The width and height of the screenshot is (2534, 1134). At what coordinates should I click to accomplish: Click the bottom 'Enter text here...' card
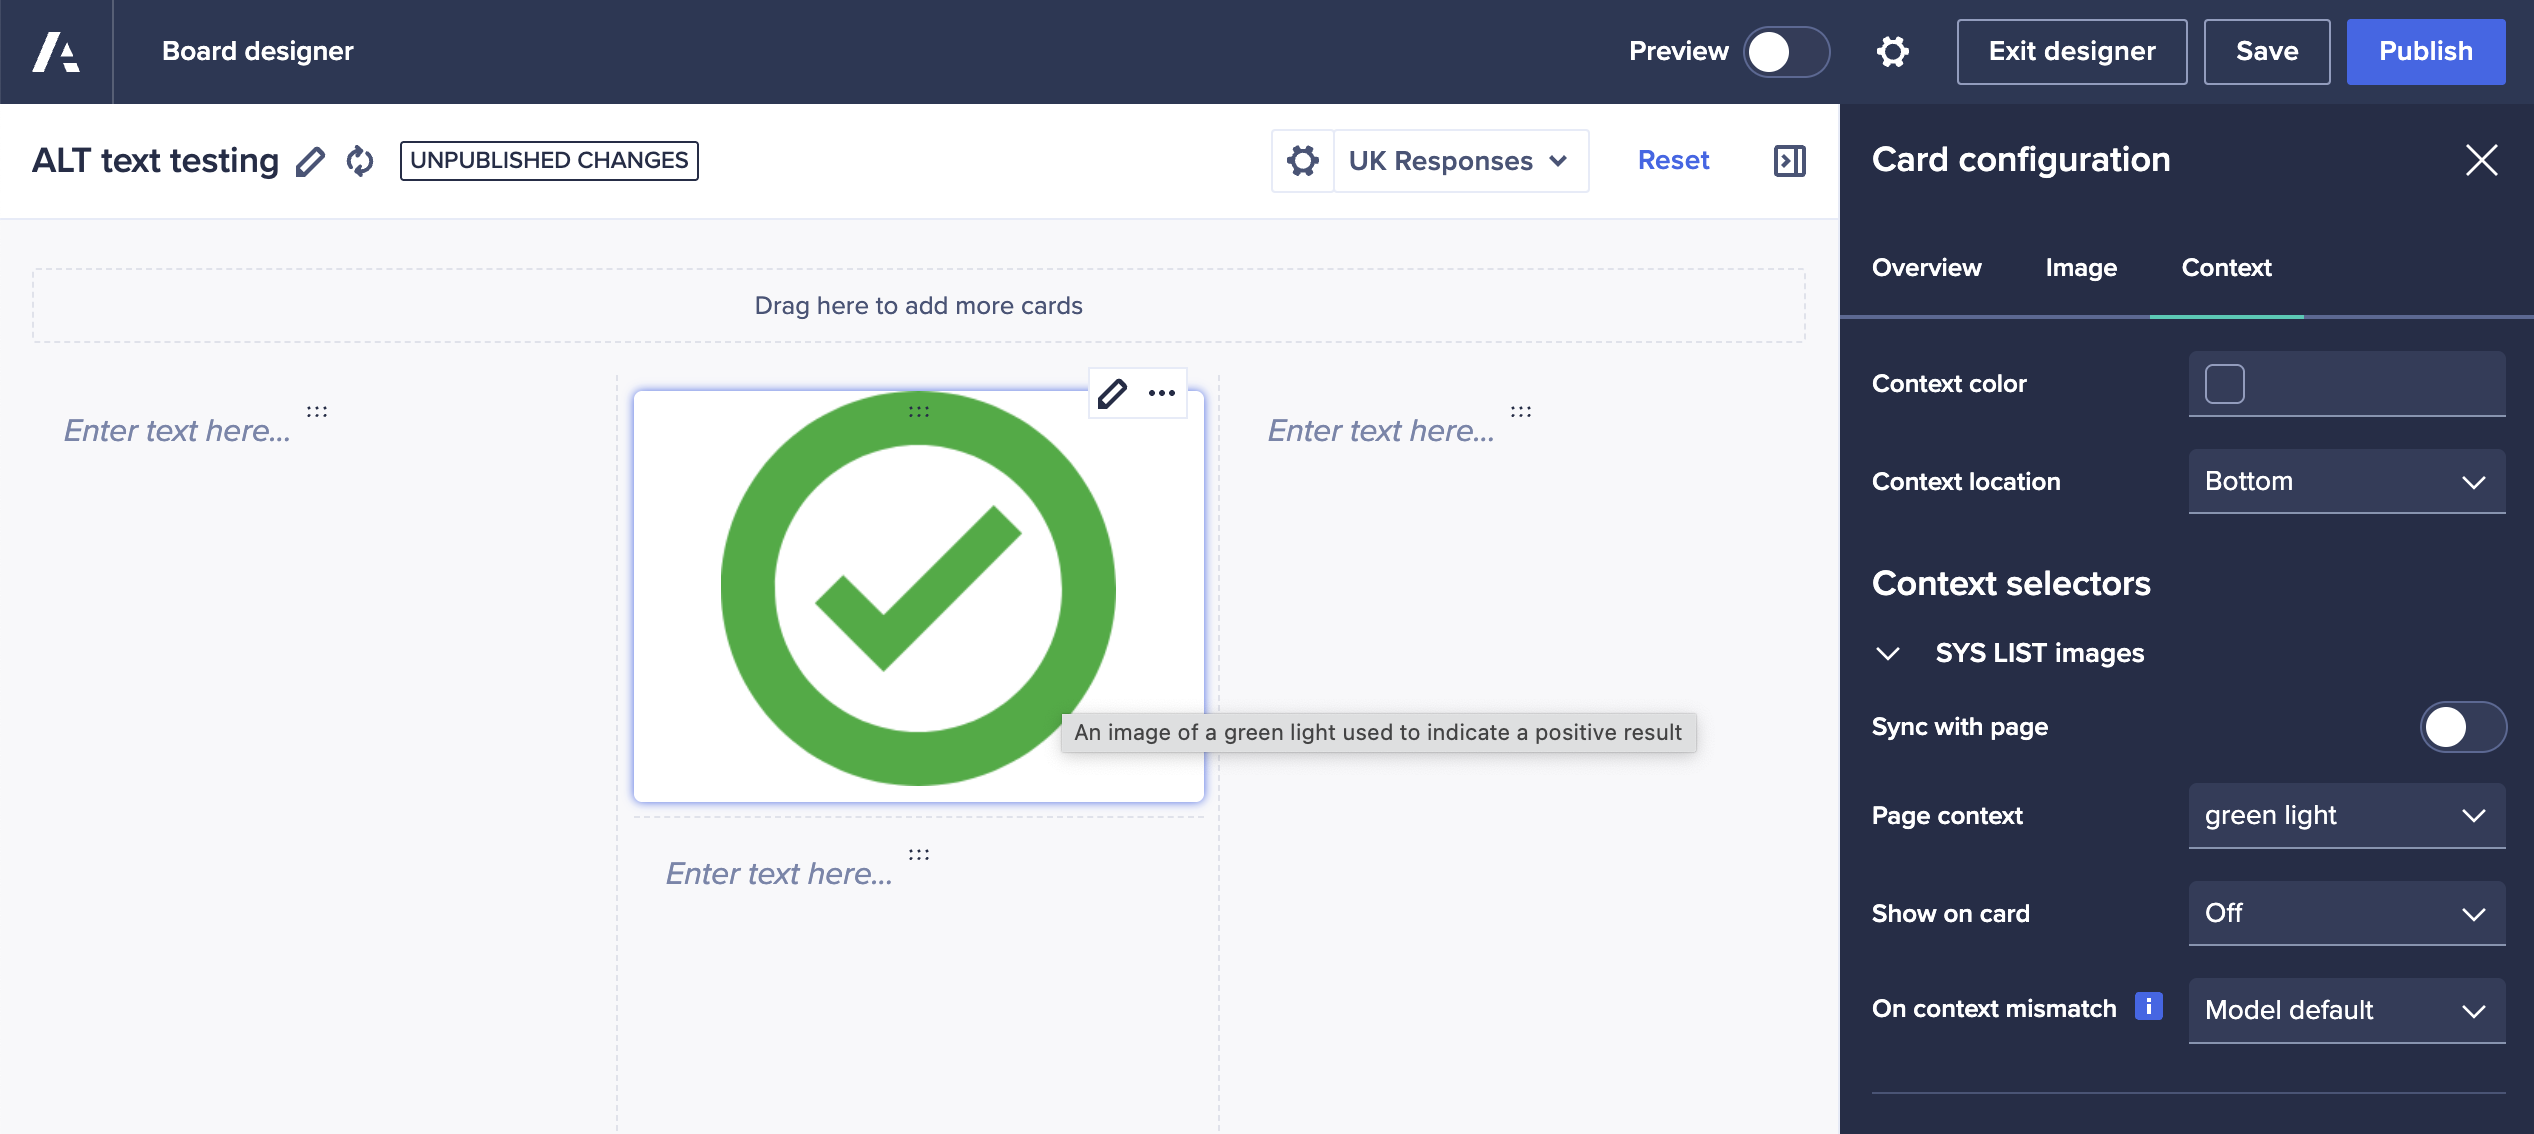coord(779,874)
